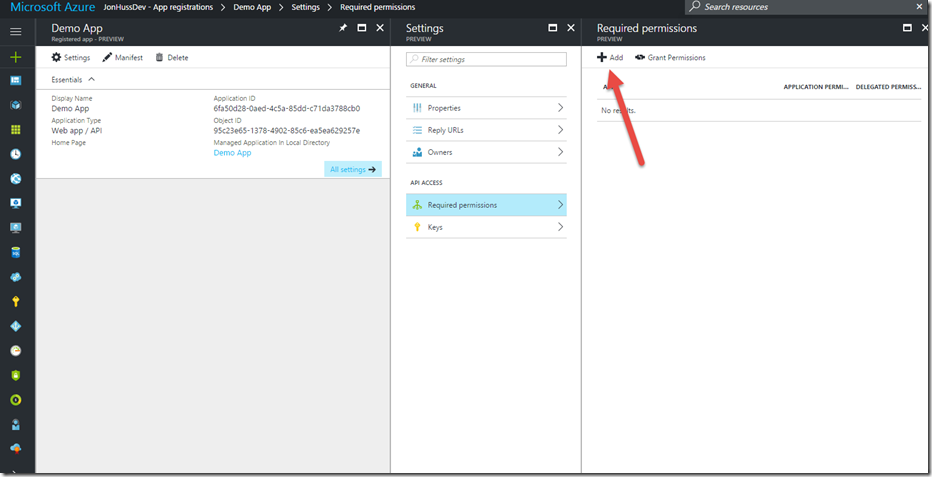Maximize the Settings blade
The image size is (932, 477).
[x=552, y=28]
